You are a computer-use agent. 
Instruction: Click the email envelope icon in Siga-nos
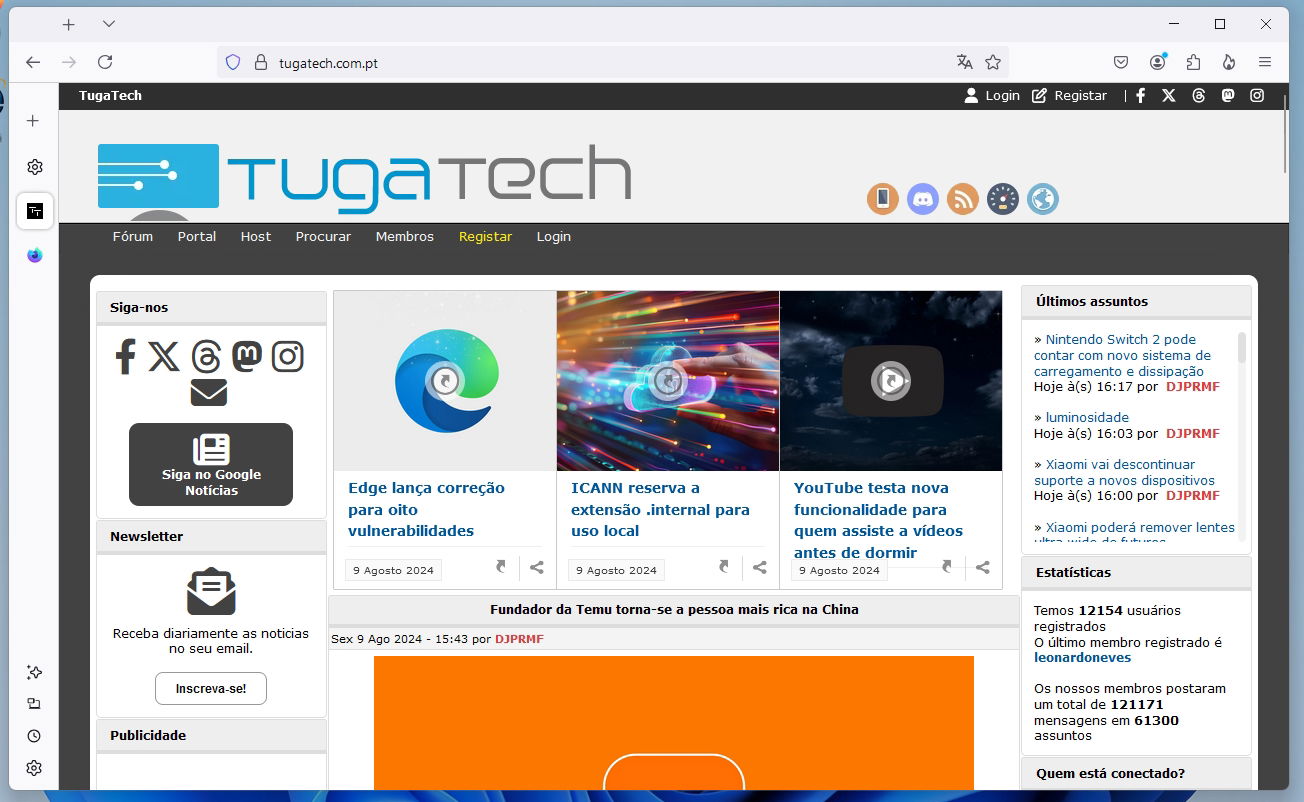[x=209, y=393]
